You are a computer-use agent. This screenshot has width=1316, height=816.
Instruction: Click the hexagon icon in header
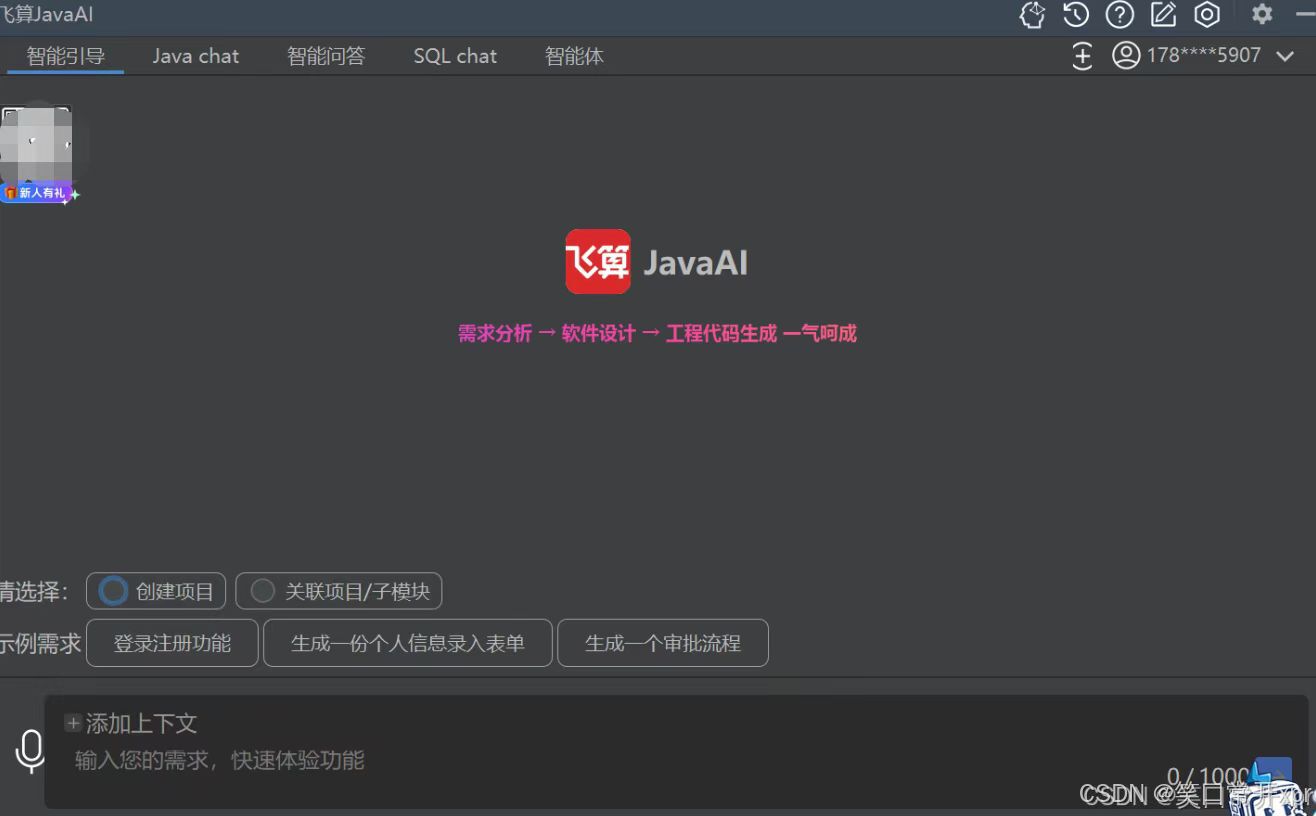coord(1207,14)
